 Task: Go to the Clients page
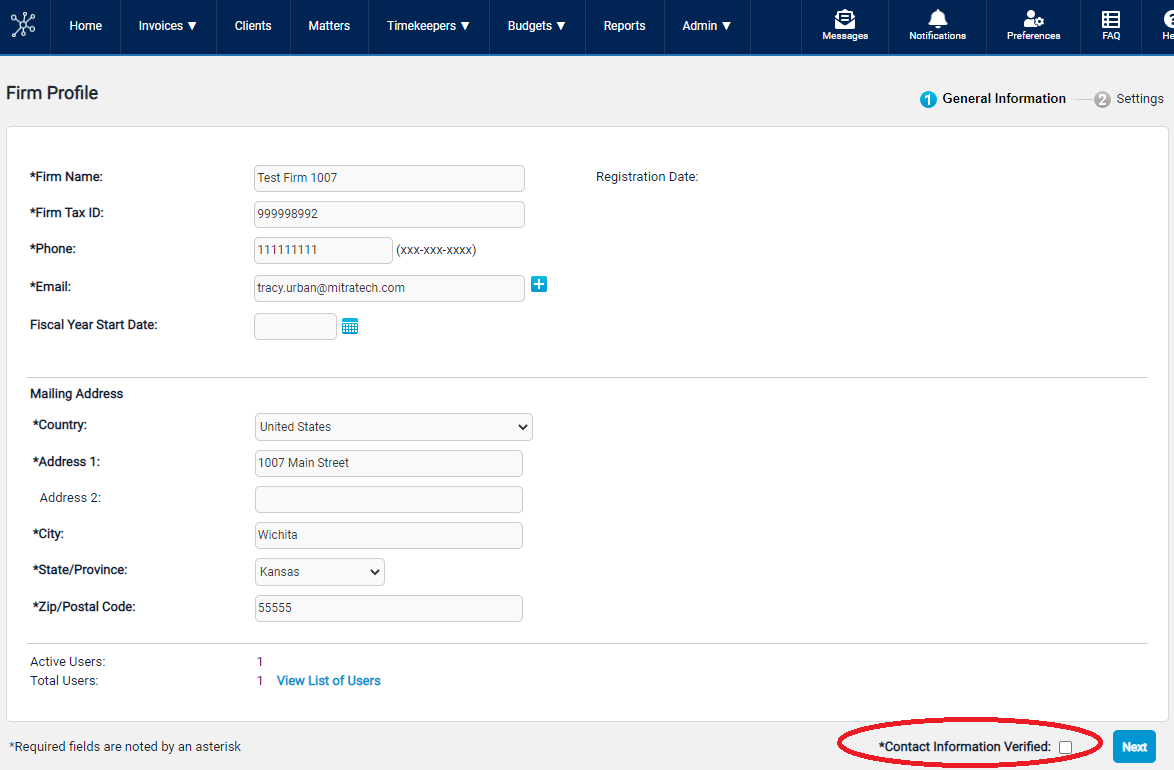coord(253,26)
